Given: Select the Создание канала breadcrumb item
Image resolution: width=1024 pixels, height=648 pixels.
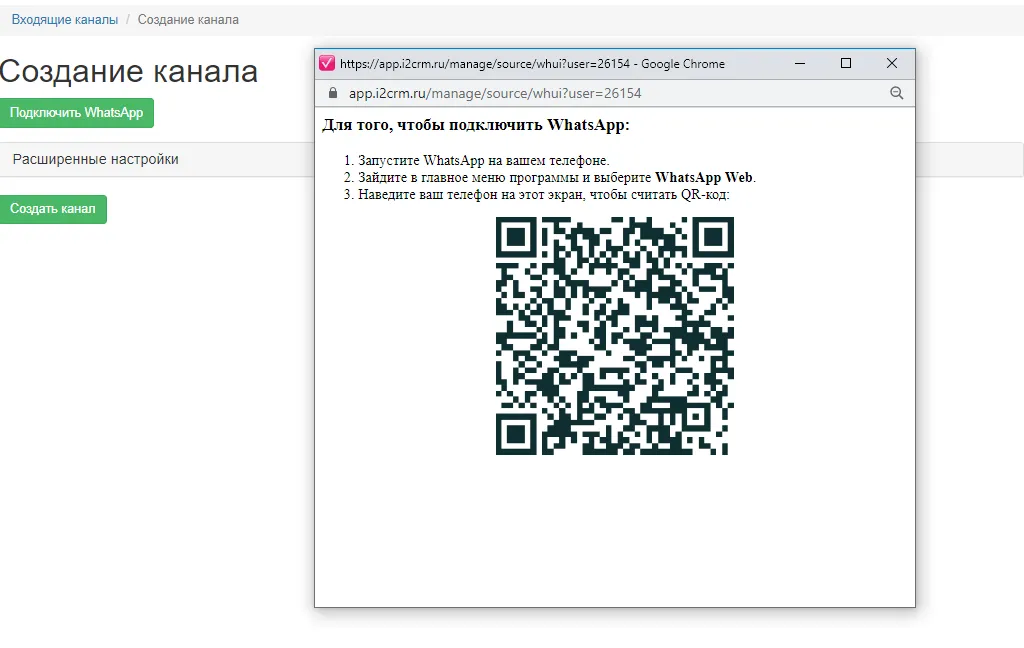Looking at the screenshot, I should click(188, 19).
